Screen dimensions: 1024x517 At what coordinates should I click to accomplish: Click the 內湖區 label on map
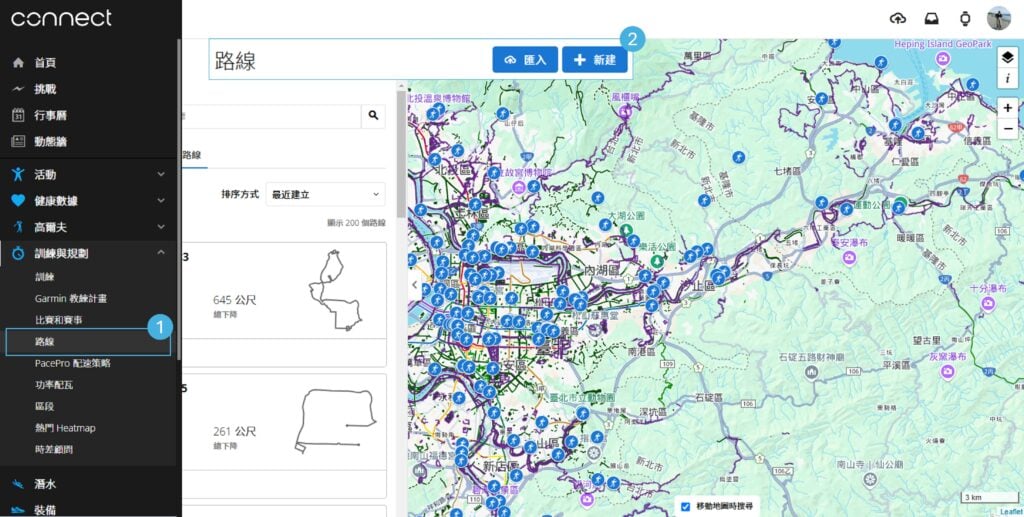pos(601,270)
